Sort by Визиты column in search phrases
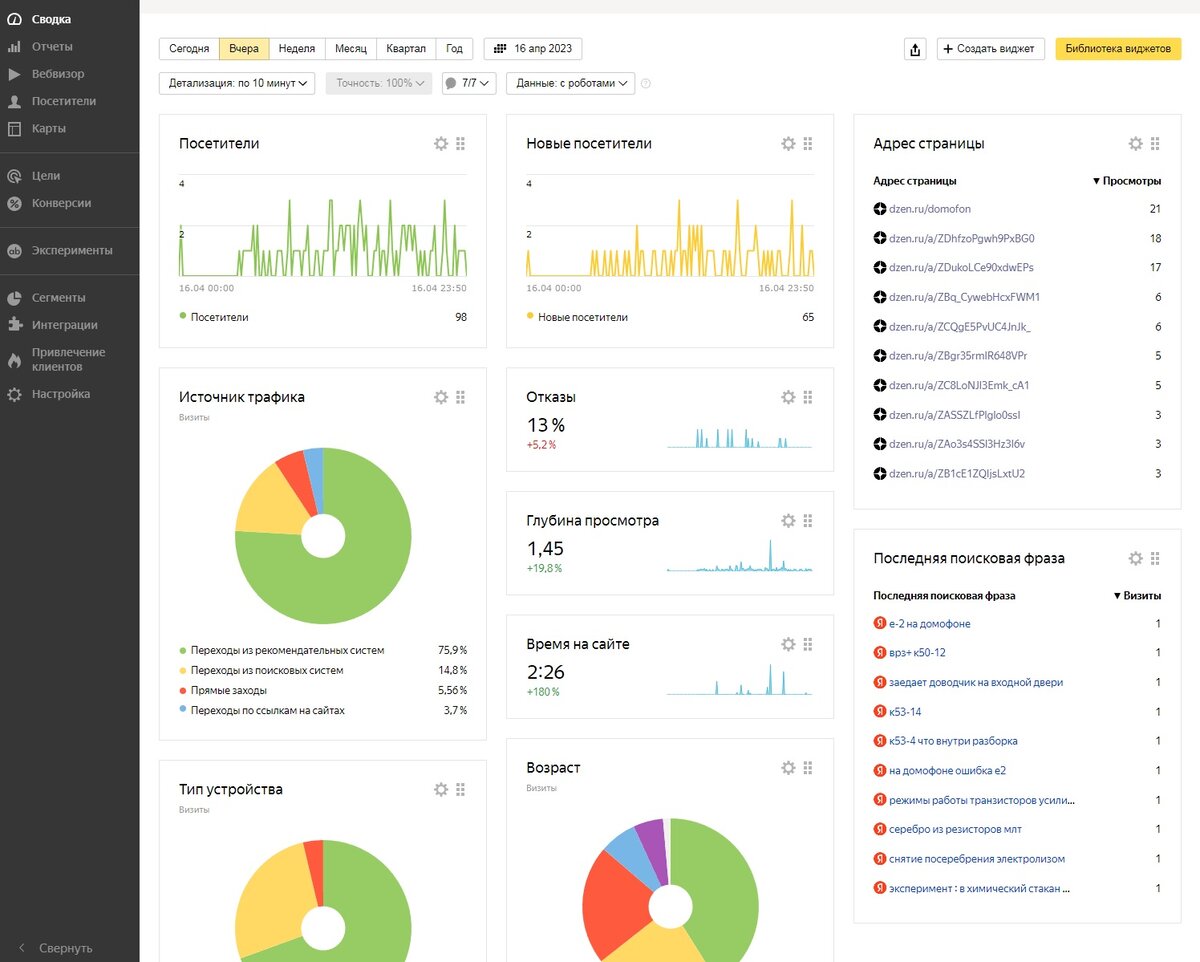Viewport: 1200px width, 962px height. [1137, 595]
